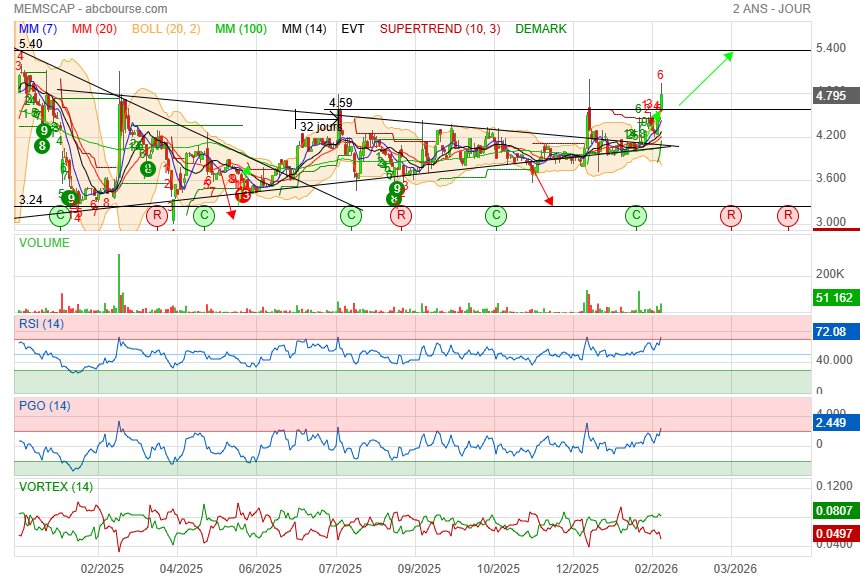Toggle the MM (7) moving average legend
Image resolution: width=860 pixels, height=579 pixels.
click(x=40, y=29)
